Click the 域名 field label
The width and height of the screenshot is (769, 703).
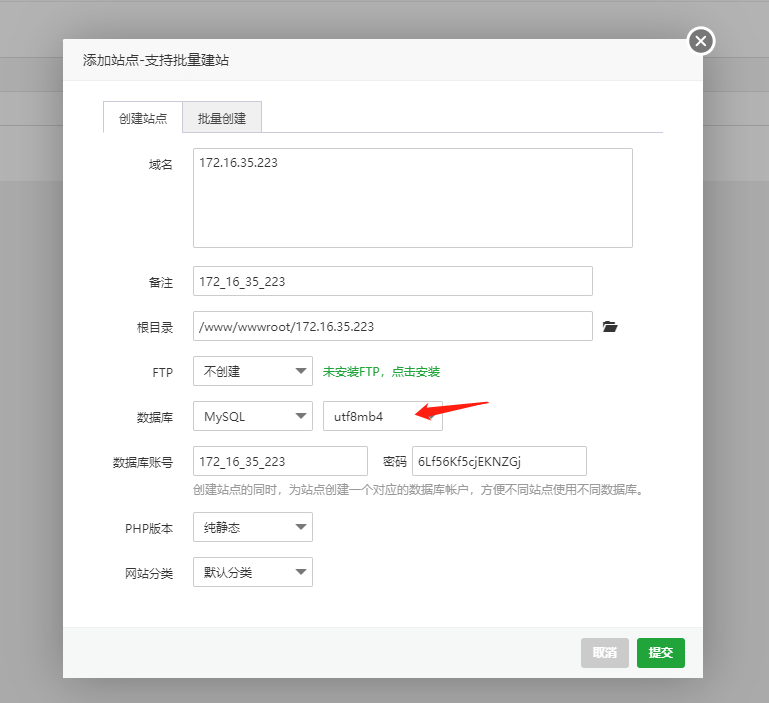point(160,164)
